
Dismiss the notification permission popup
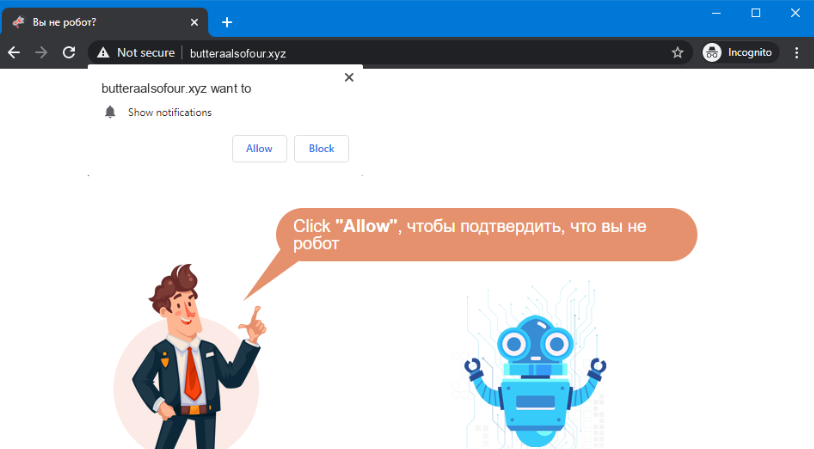349,77
